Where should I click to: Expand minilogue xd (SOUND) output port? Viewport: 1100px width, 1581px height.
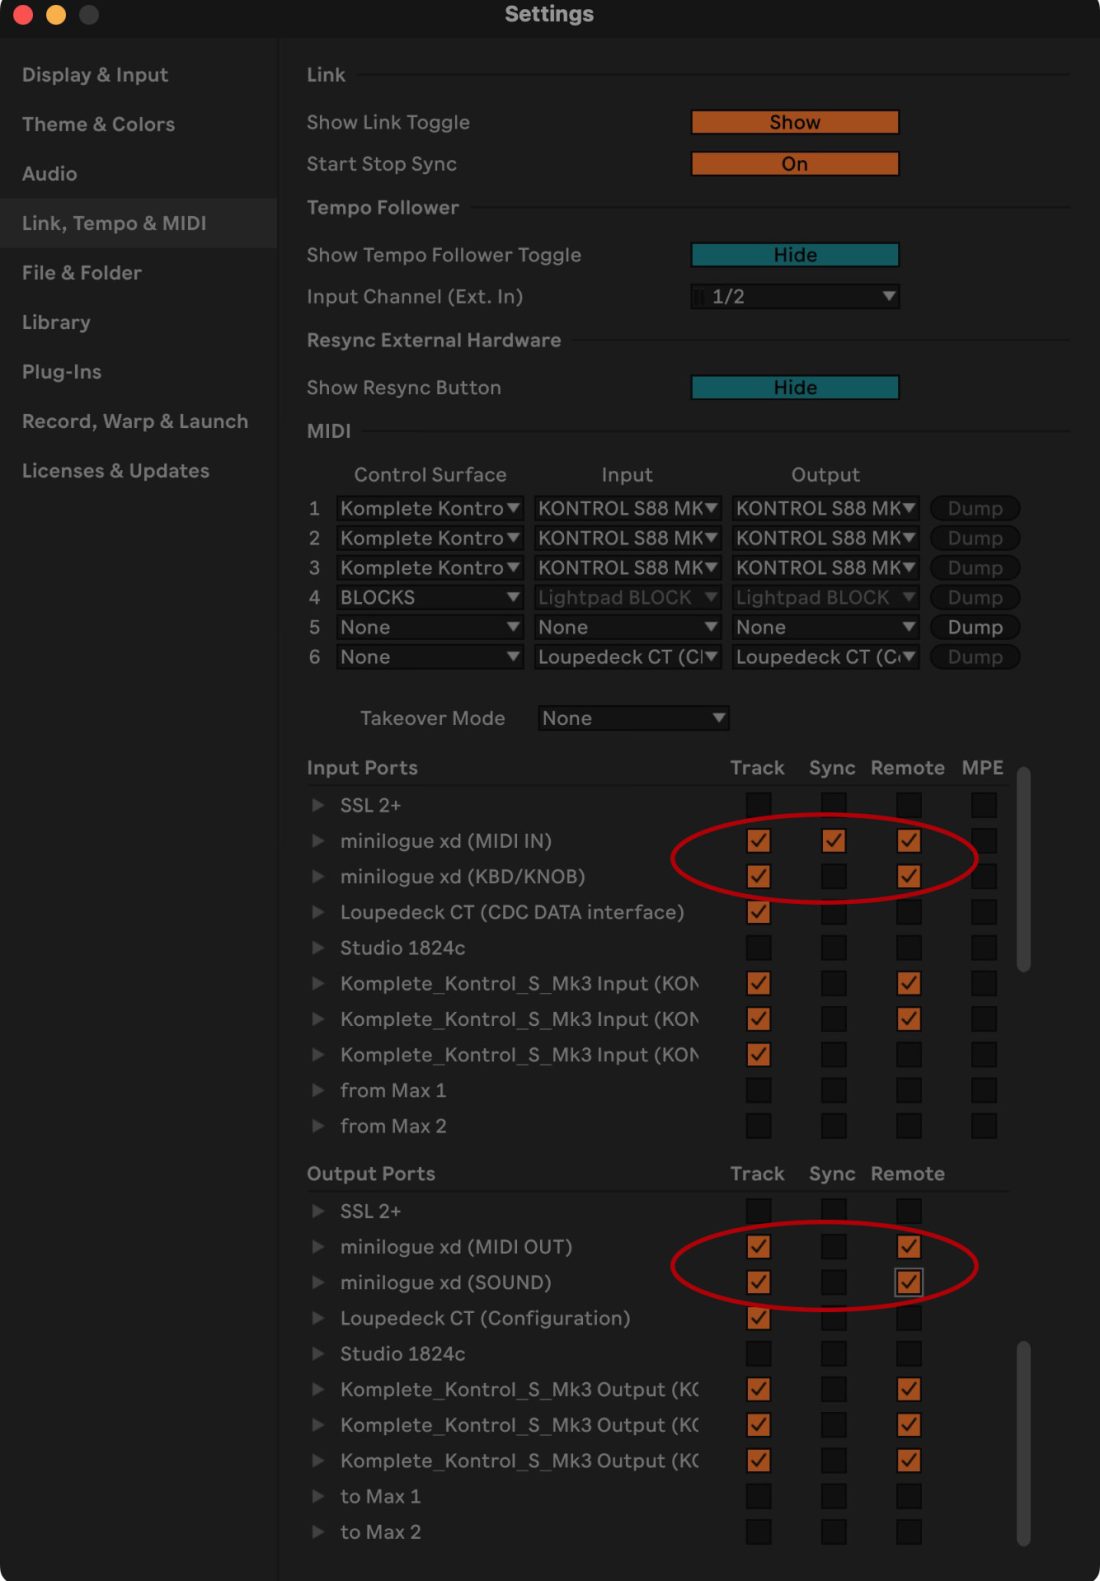[x=318, y=1282]
